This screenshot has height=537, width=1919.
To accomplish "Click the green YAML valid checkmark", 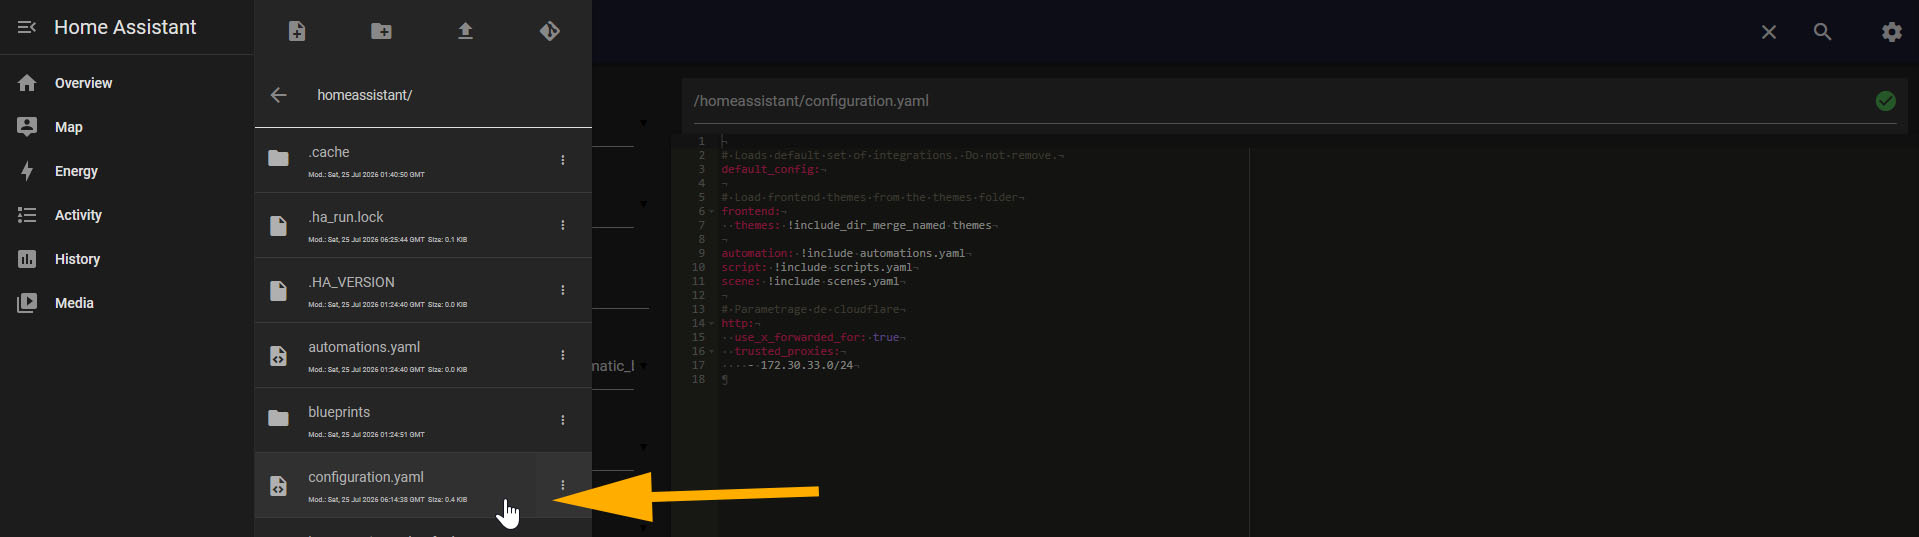I will (x=1886, y=100).
